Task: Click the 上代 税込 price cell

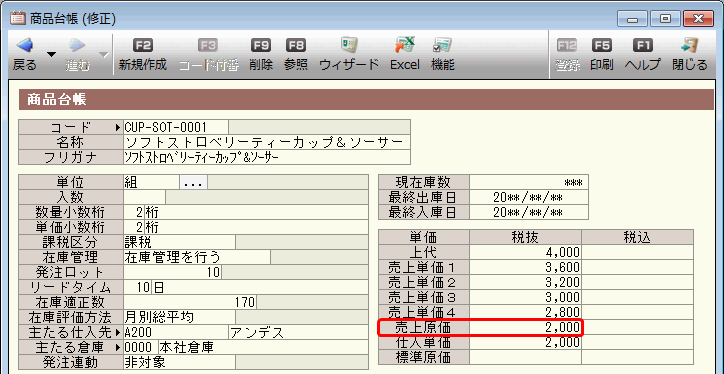Action: click(x=637, y=252)
